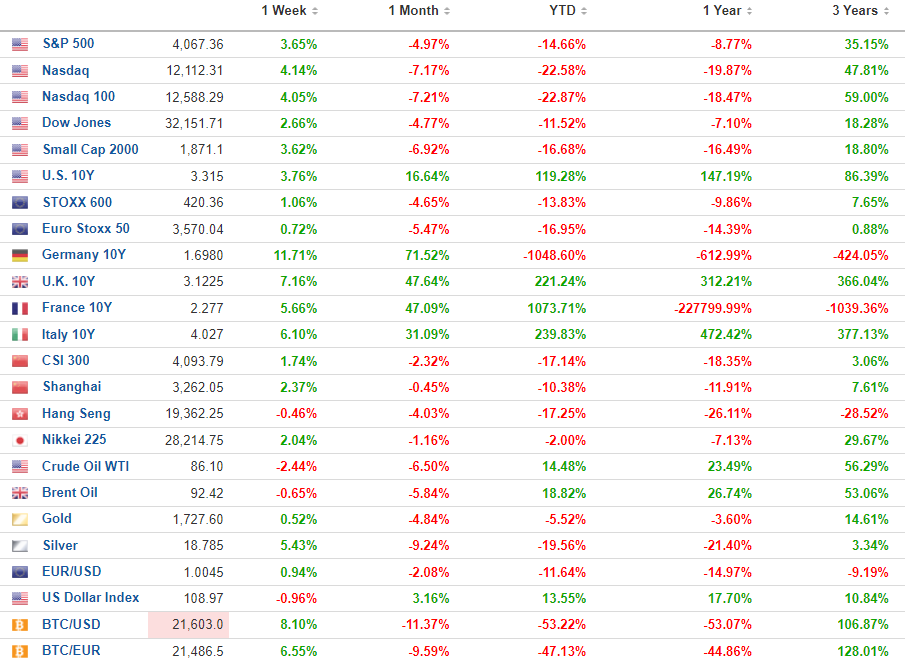
Task: Open the BTC/EUR pair link
Action: [71, 651]
